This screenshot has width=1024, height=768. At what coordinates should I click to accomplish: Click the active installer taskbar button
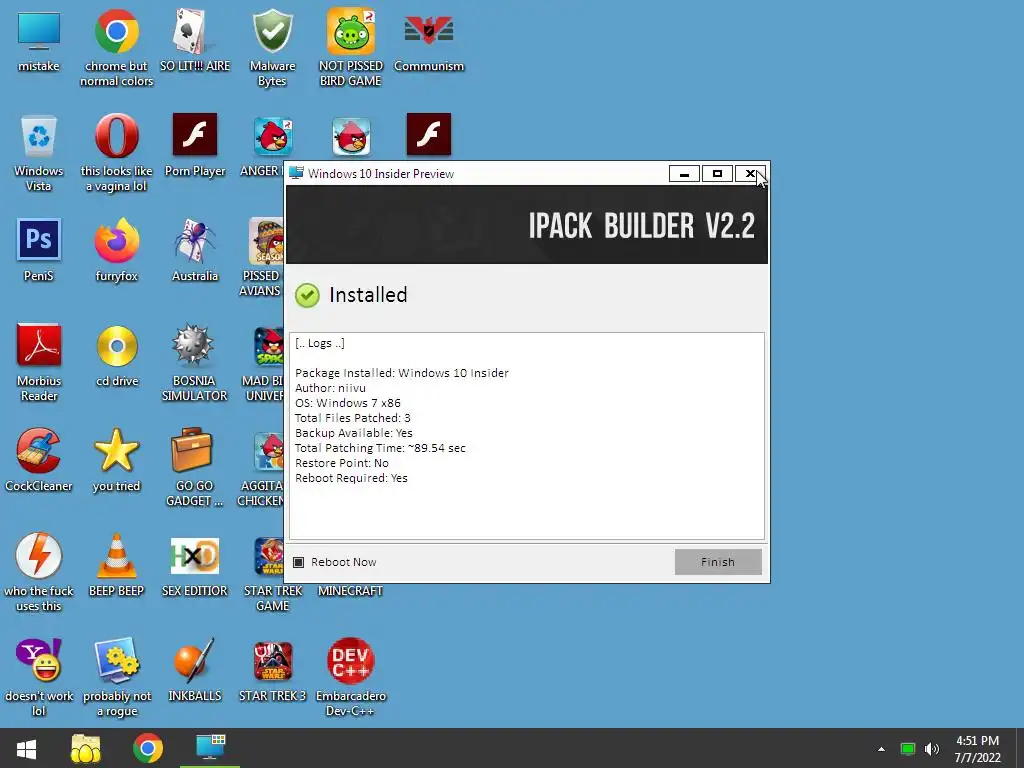(x=210, y=748)
